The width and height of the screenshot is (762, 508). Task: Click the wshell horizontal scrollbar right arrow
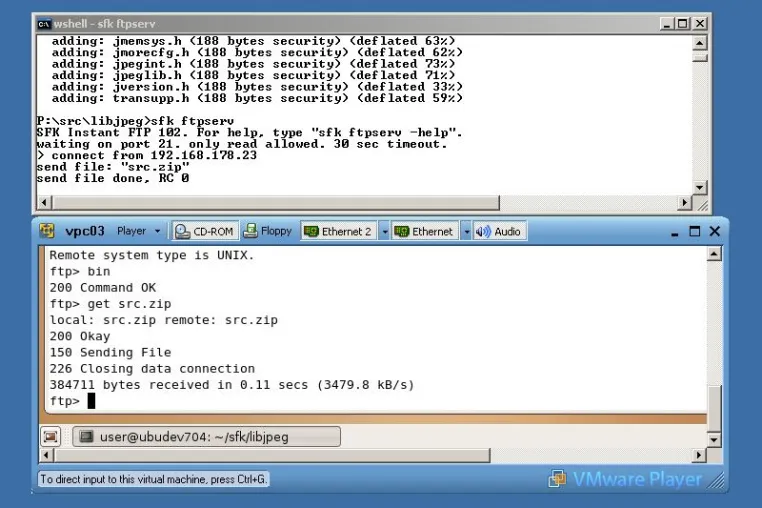[684, 202]
